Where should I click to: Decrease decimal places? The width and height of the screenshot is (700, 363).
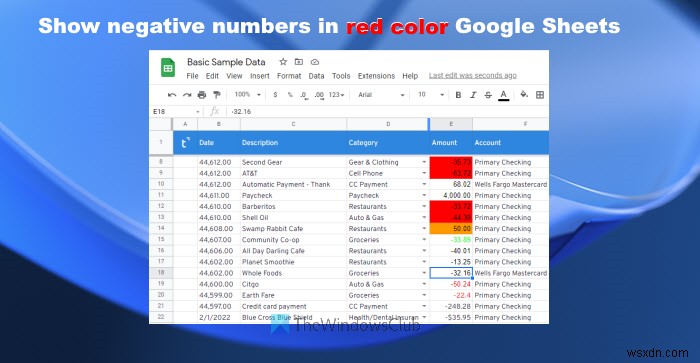[304, 95]
